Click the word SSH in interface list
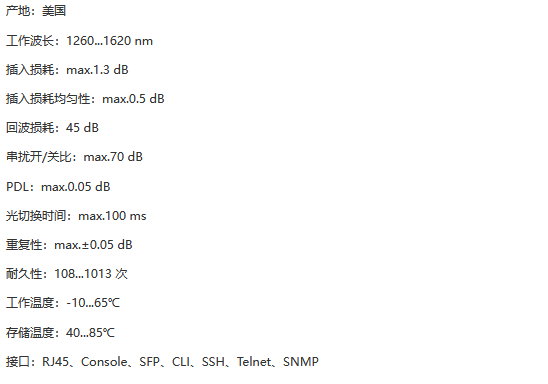This screenshot has height=384, width=548. [213, 362]
